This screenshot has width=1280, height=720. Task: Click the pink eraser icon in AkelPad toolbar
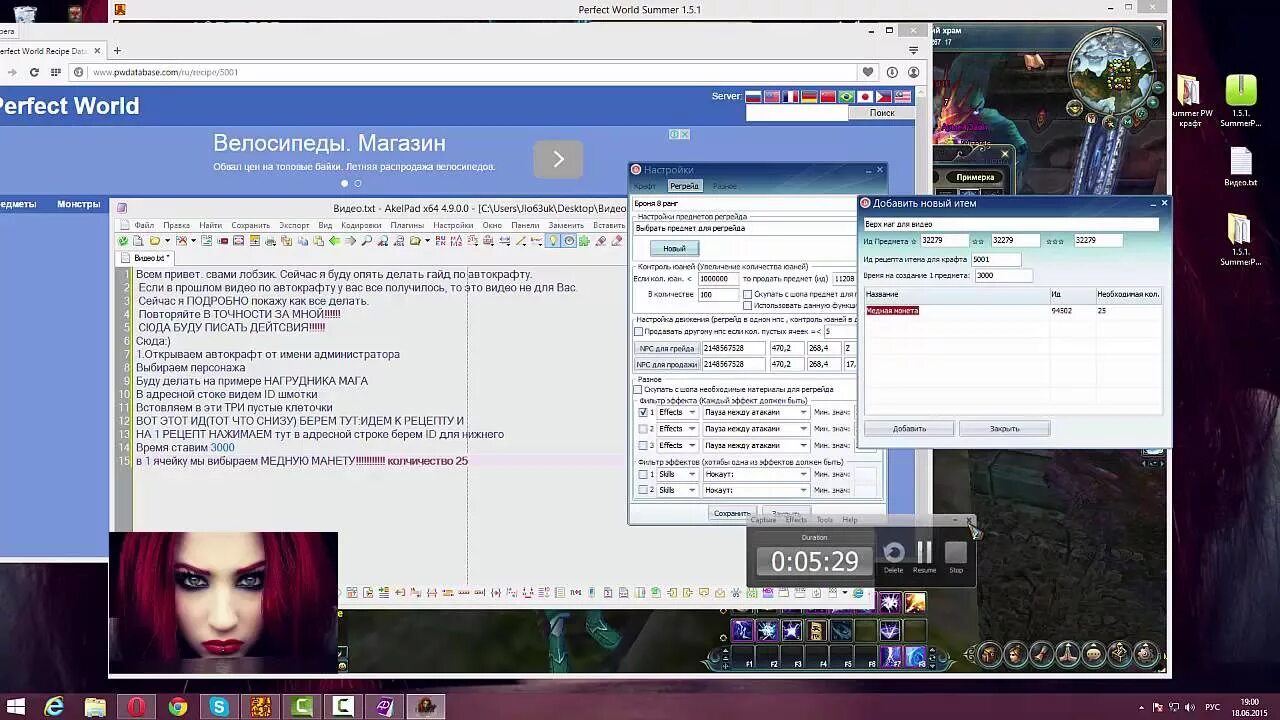pyautogui.click(x=617, y=241)
